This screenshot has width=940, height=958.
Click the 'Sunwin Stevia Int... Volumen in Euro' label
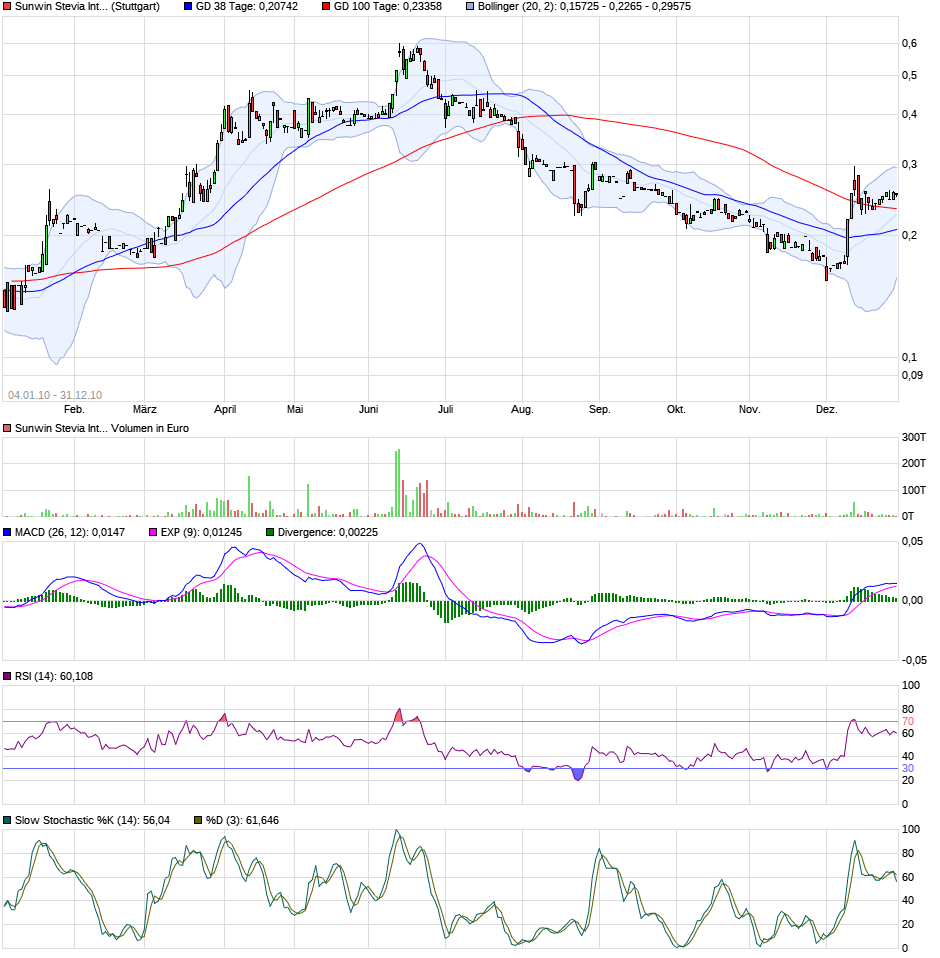102,428
